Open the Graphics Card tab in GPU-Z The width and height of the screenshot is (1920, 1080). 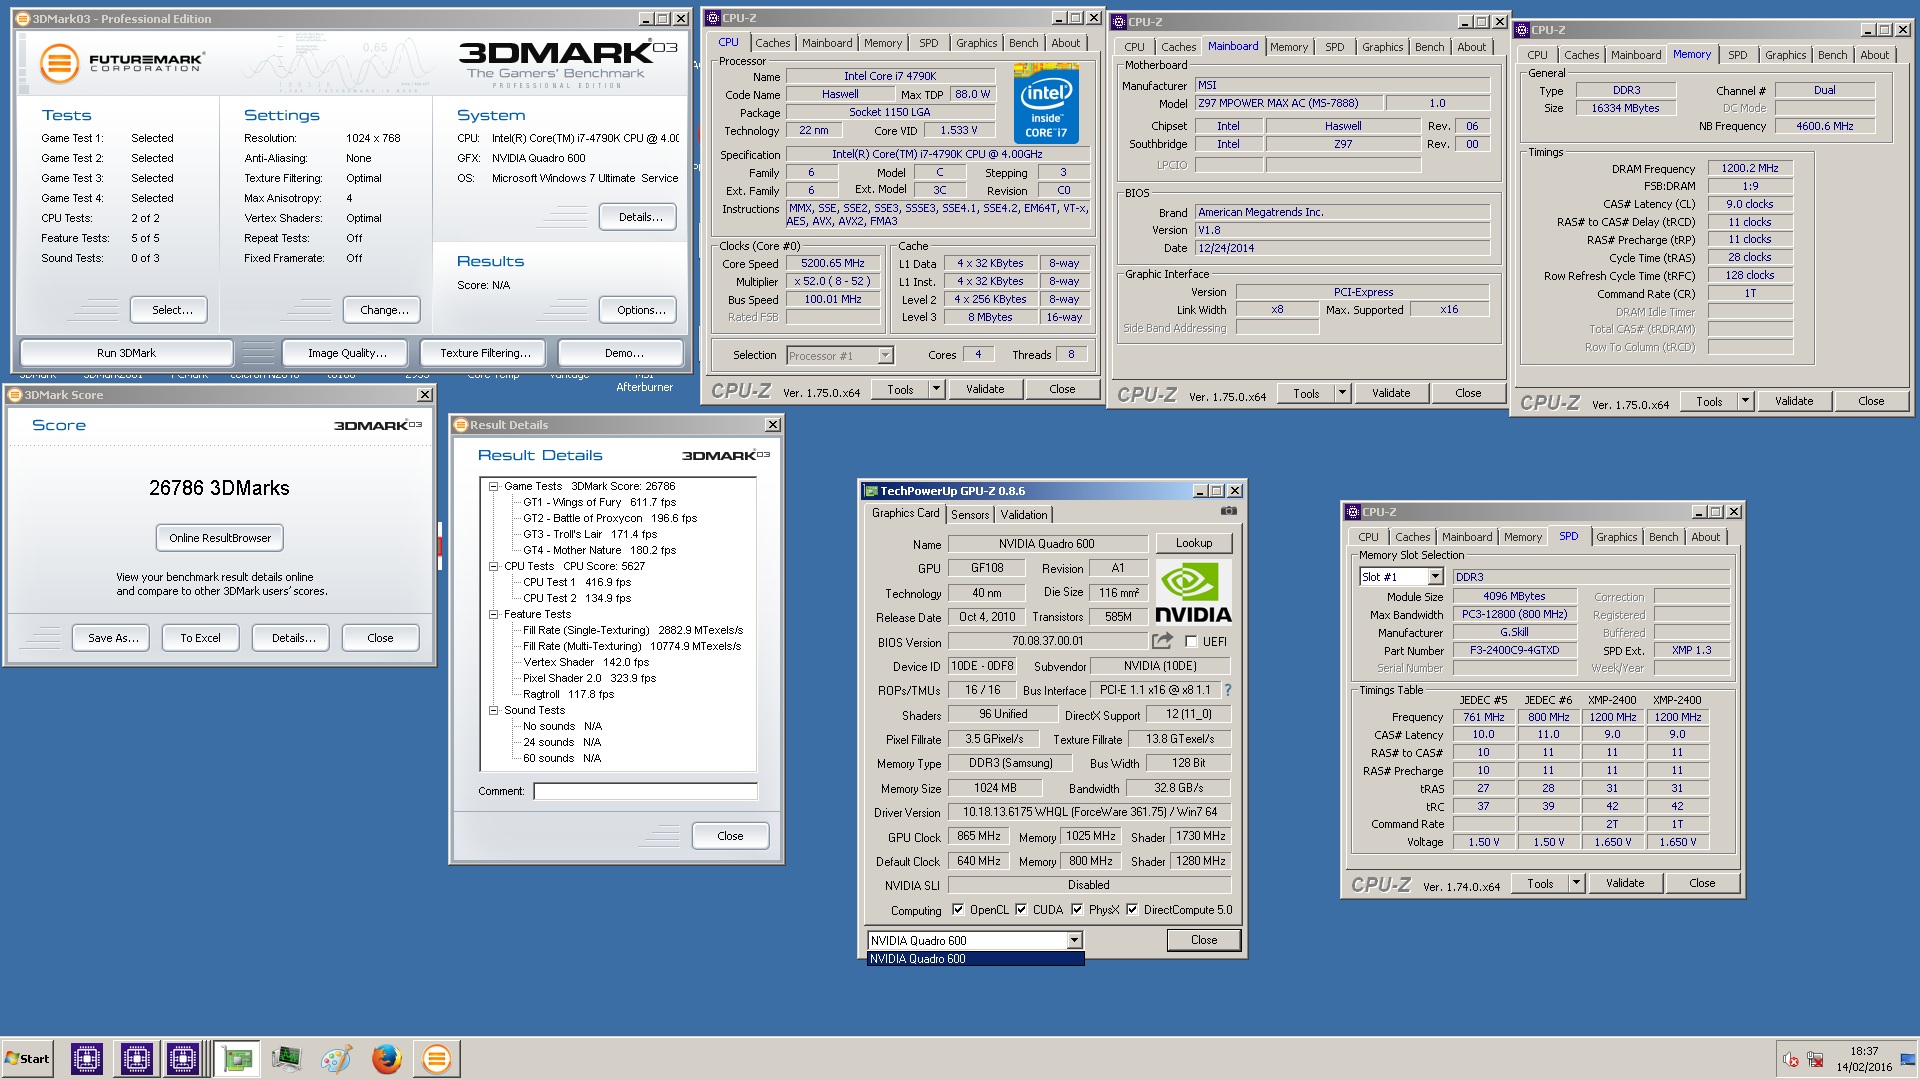click(906, 513)
